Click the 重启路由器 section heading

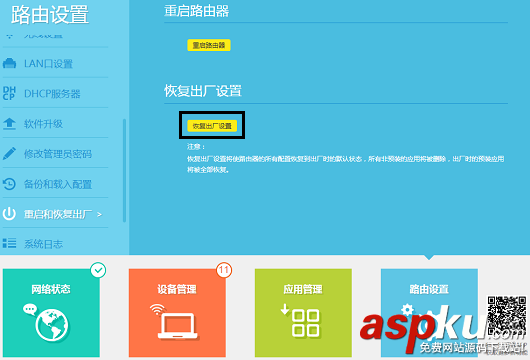(x=196, y=11)
